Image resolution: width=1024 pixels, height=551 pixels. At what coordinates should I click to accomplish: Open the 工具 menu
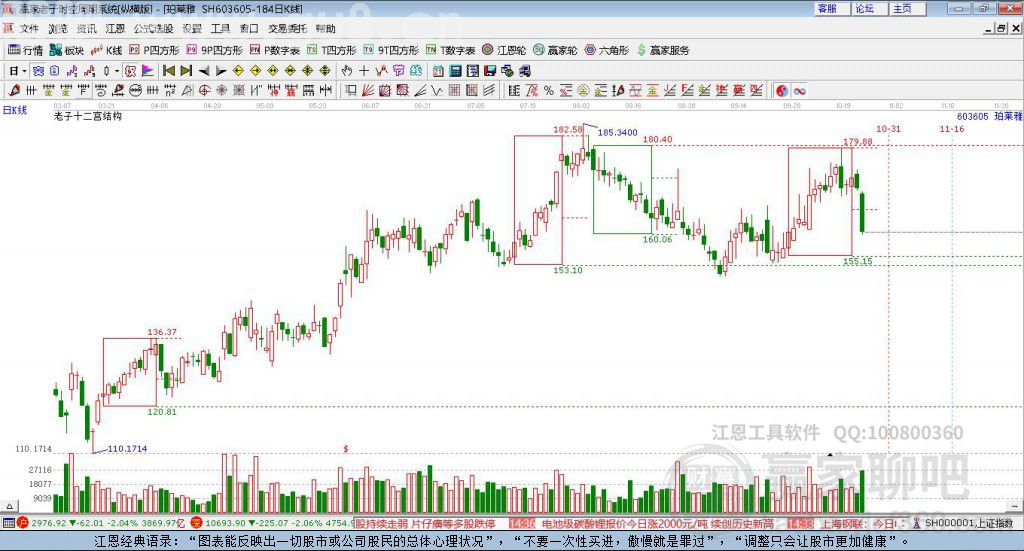(x=220, y=29)
